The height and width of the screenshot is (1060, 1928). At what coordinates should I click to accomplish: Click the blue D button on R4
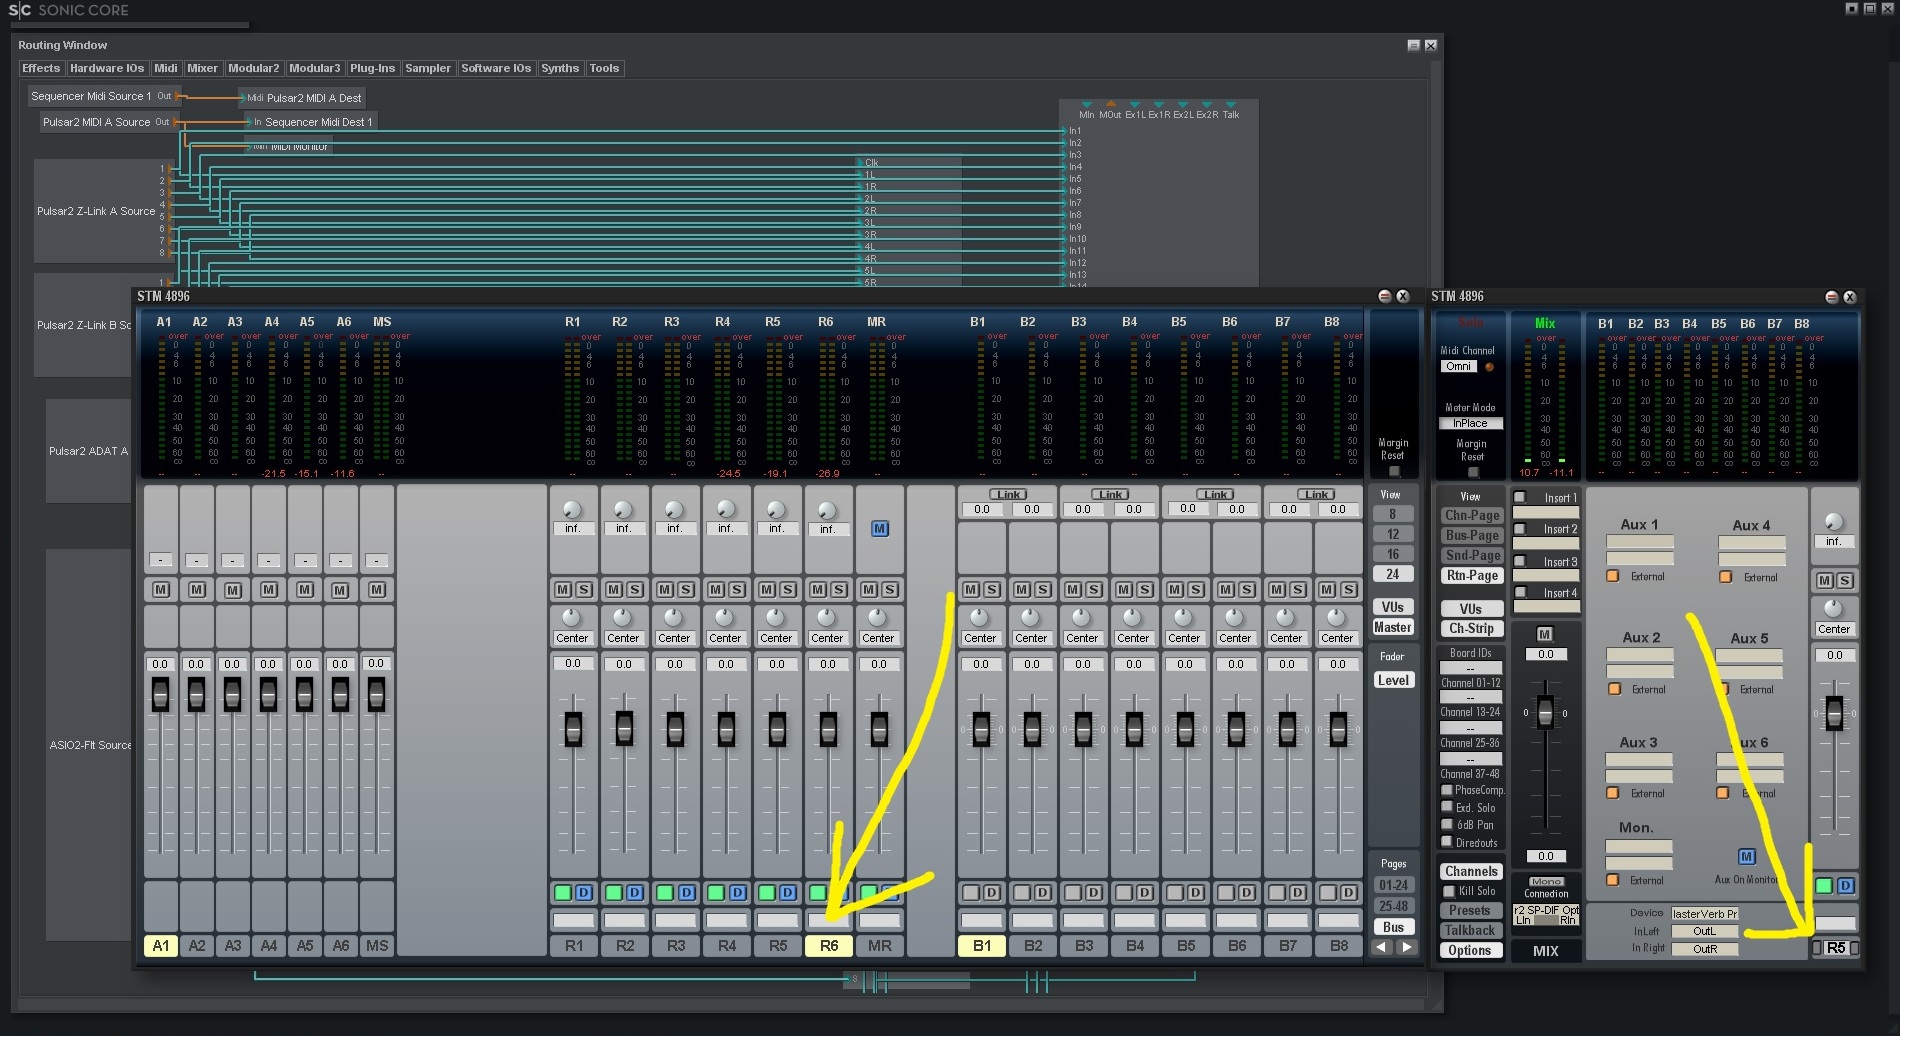coord(737,892)
